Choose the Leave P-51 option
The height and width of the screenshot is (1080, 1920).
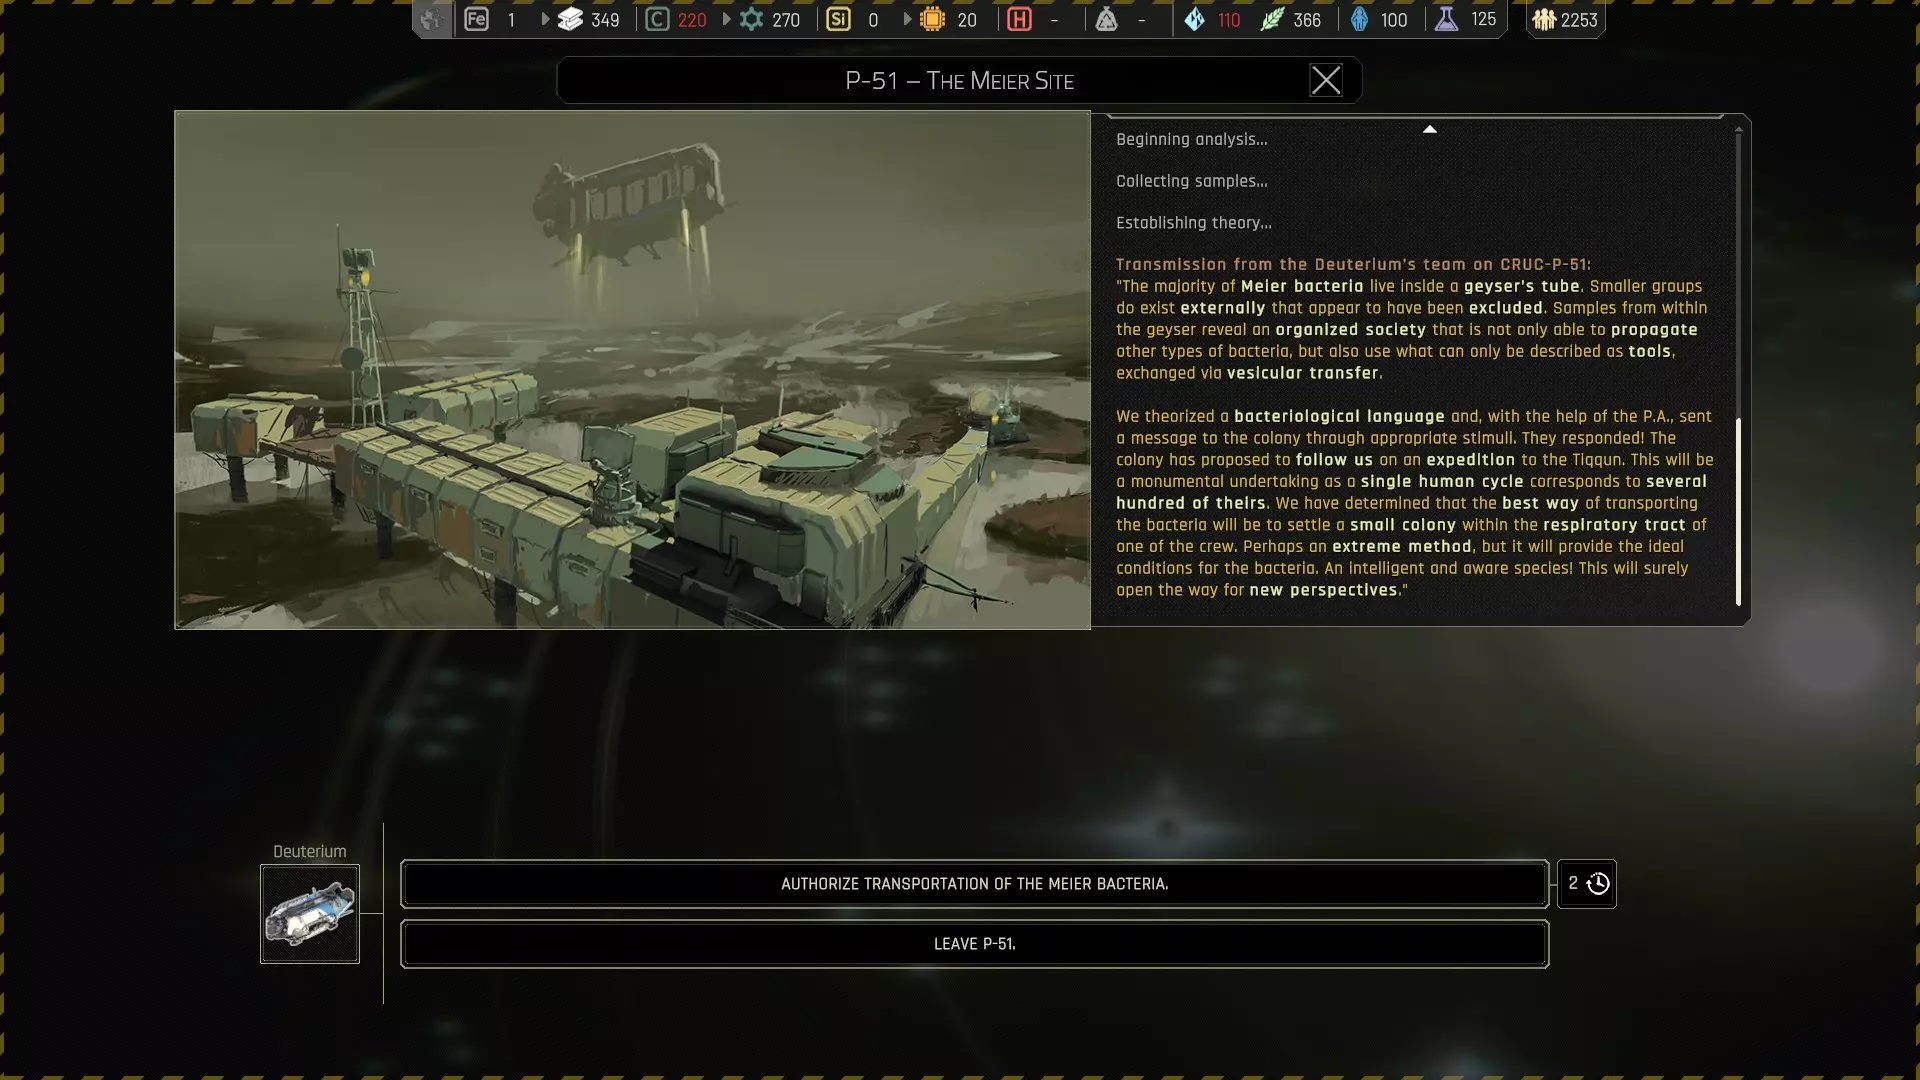point(974,944)
